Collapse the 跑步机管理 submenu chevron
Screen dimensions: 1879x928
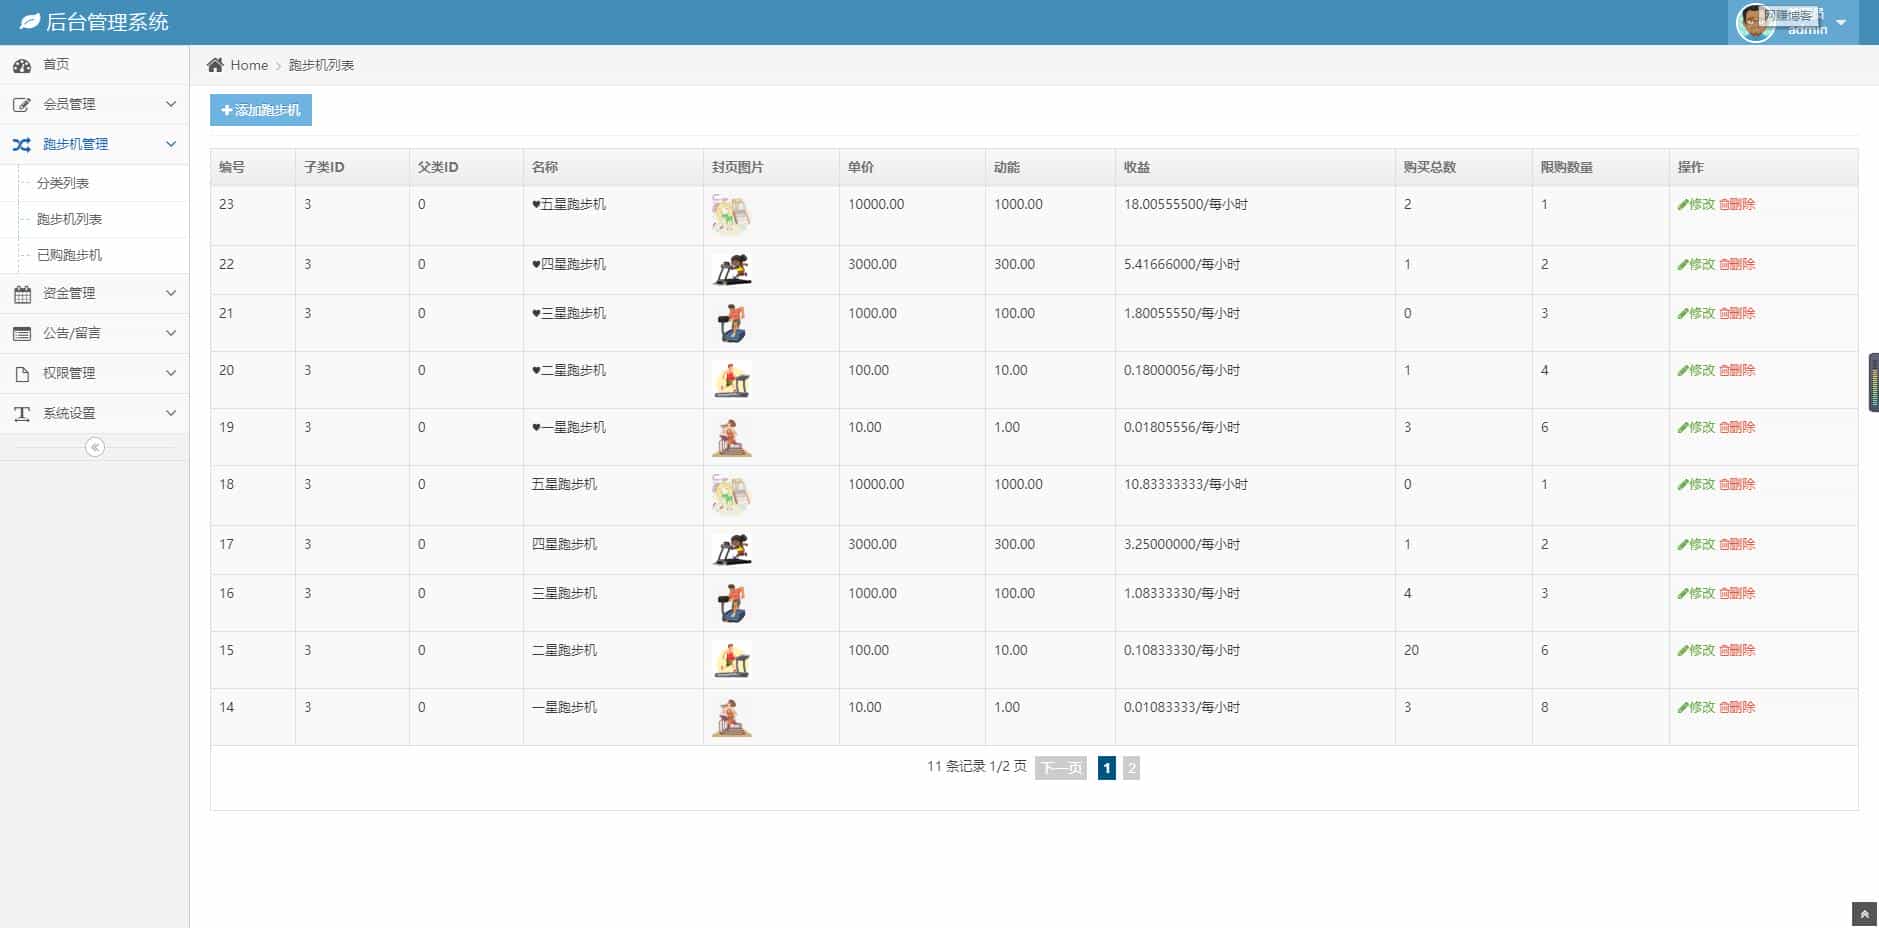[171, 143]
